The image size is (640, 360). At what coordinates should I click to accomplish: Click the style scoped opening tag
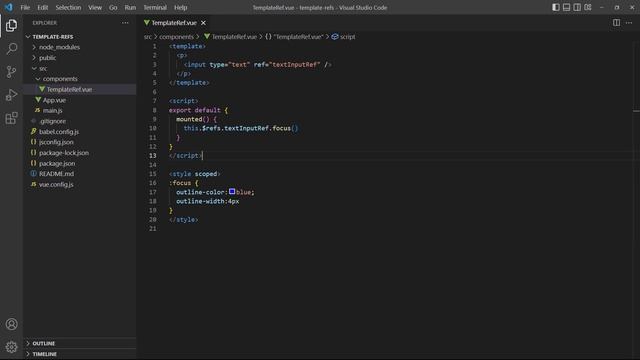coord(195,174)
